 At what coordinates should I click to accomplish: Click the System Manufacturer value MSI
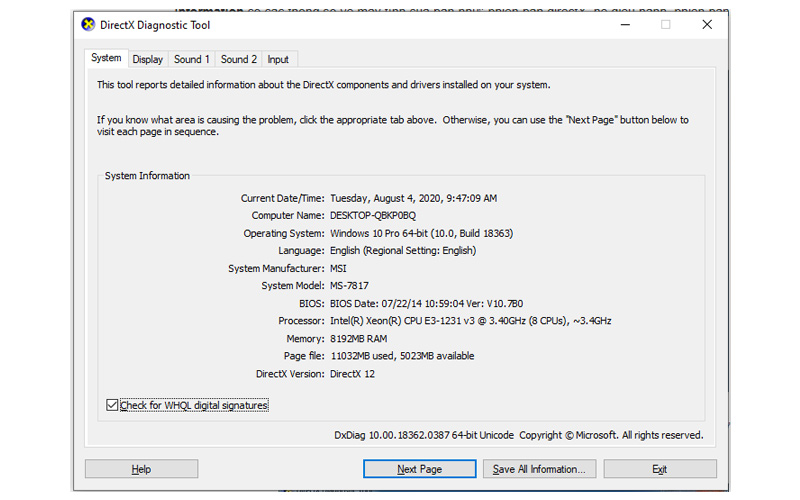point(338,268)
